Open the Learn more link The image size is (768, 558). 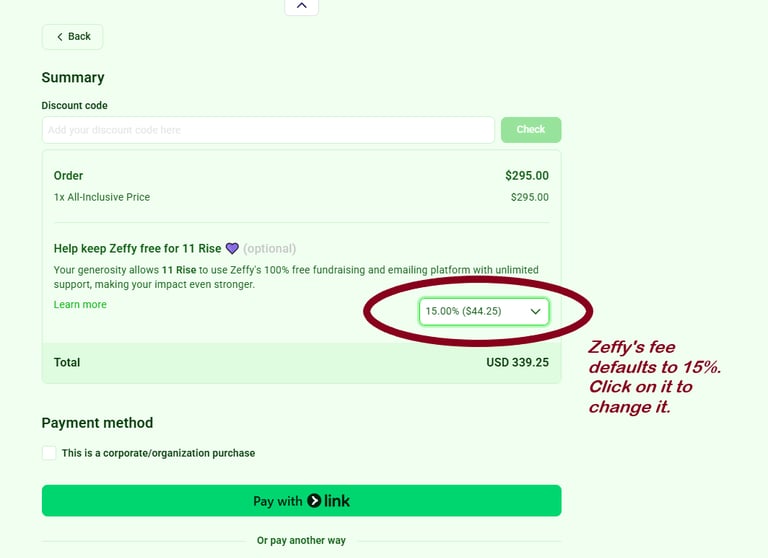[80, 304]
